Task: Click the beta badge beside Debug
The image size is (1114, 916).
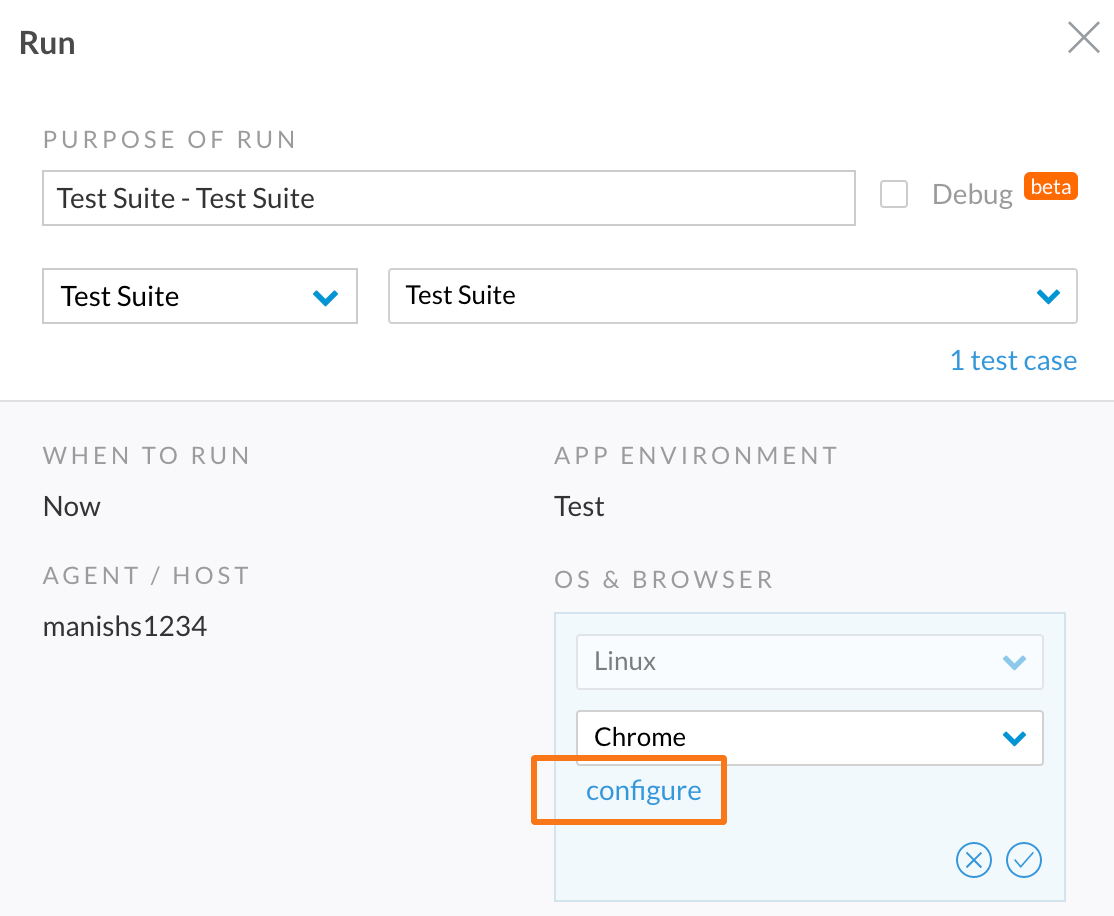Action: pyautogui.click(x=1051, y=187)
